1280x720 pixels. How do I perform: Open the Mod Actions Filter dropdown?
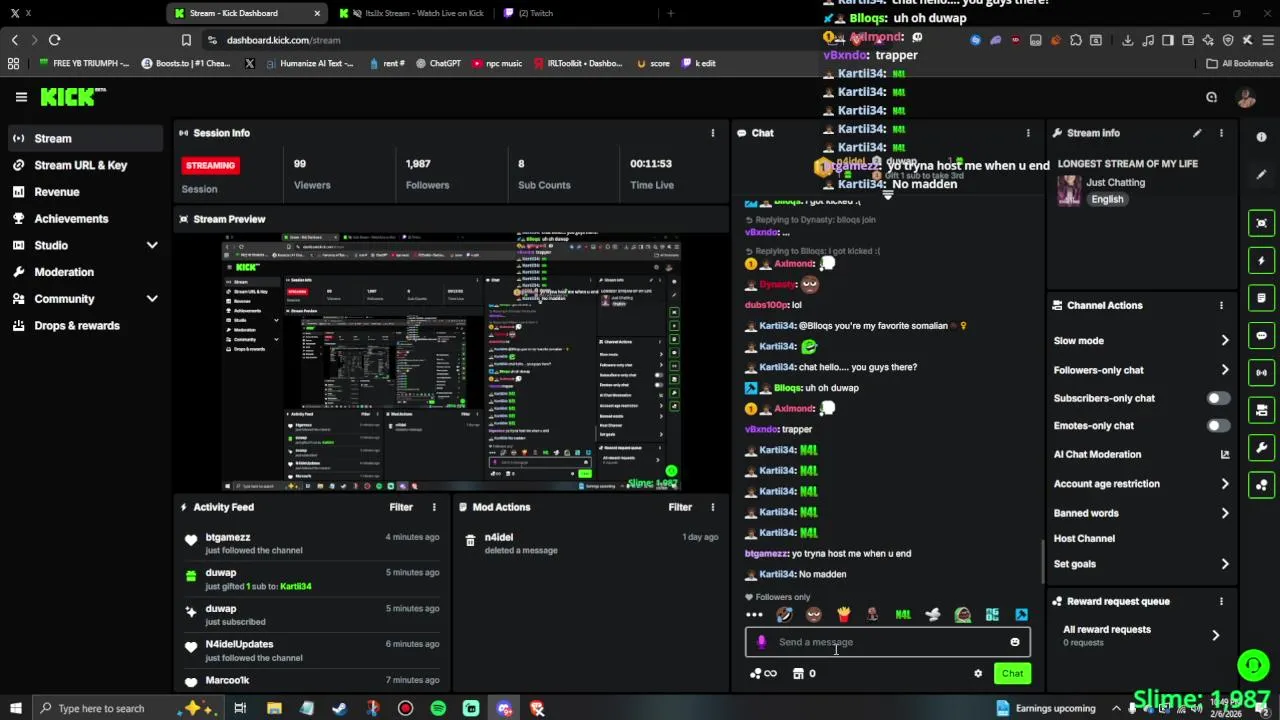[680, 507]
